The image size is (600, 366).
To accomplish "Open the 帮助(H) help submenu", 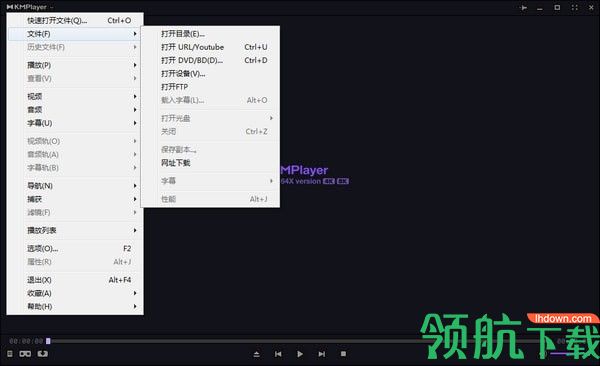I will pyautogui.click(x=75, y=307).
